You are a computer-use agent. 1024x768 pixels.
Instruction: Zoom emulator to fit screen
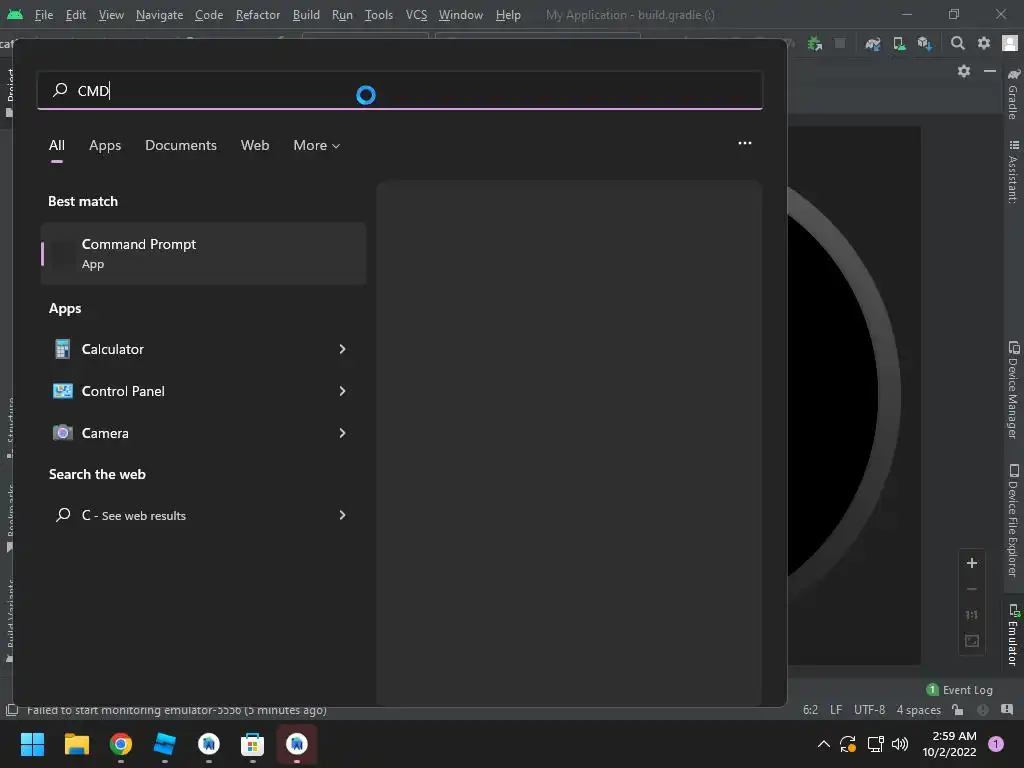tap(972, 641)
